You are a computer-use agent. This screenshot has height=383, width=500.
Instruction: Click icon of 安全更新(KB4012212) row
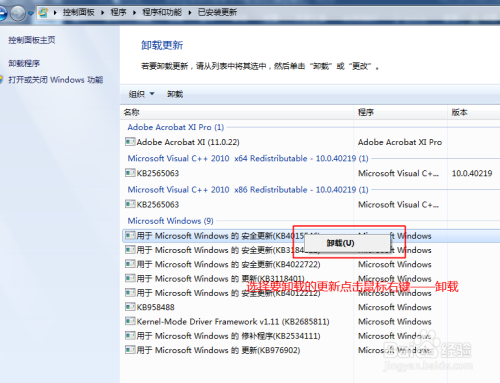tap(130, 293)
